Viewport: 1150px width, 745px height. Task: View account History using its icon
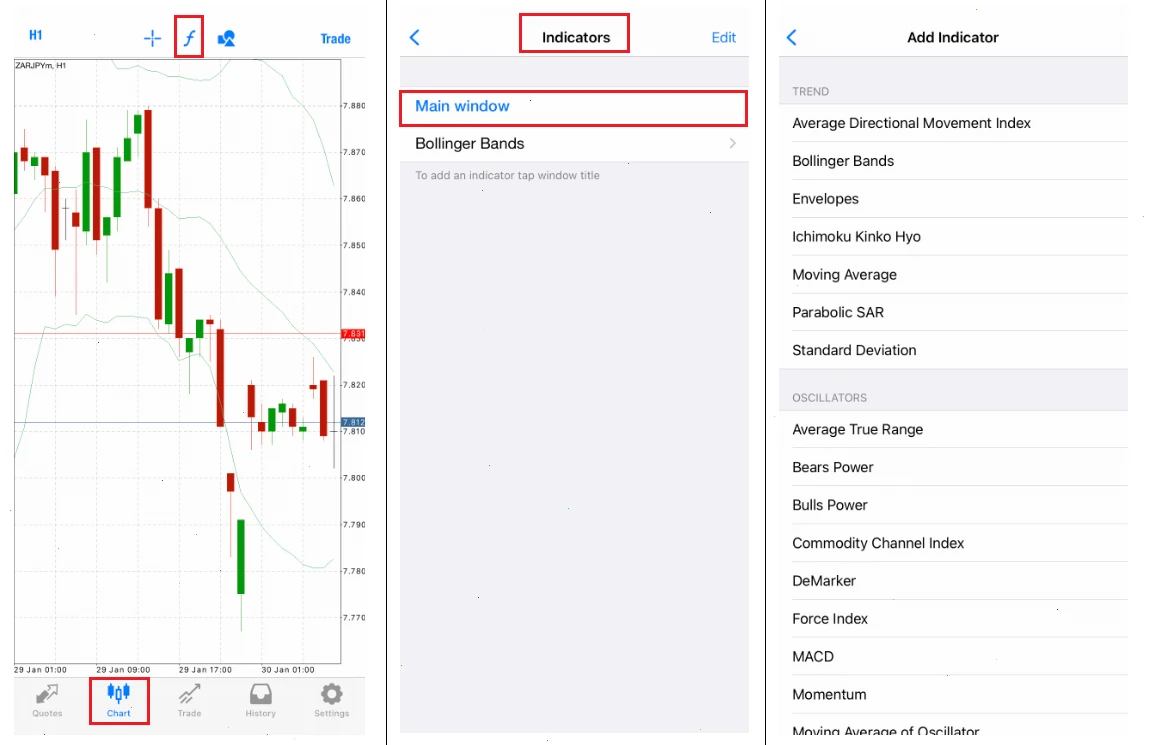260,700
